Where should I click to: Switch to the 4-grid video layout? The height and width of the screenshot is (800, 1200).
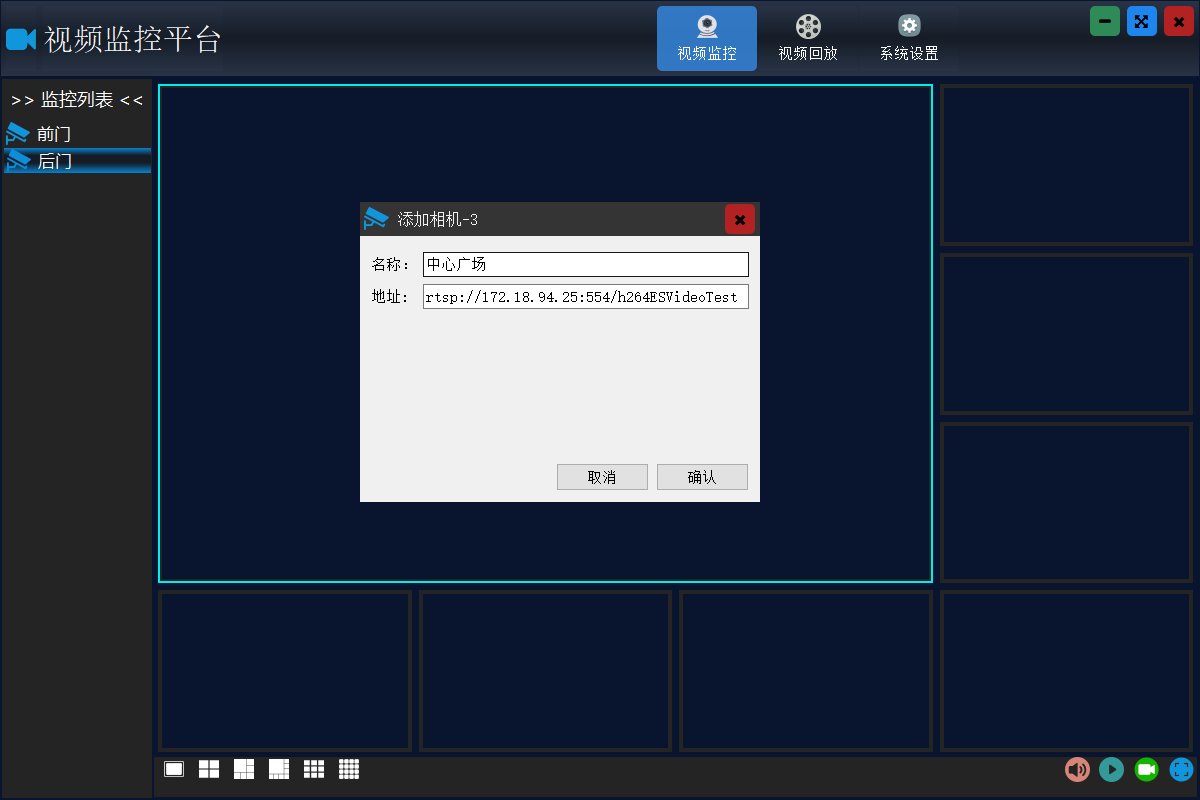[x=209, y=769]
